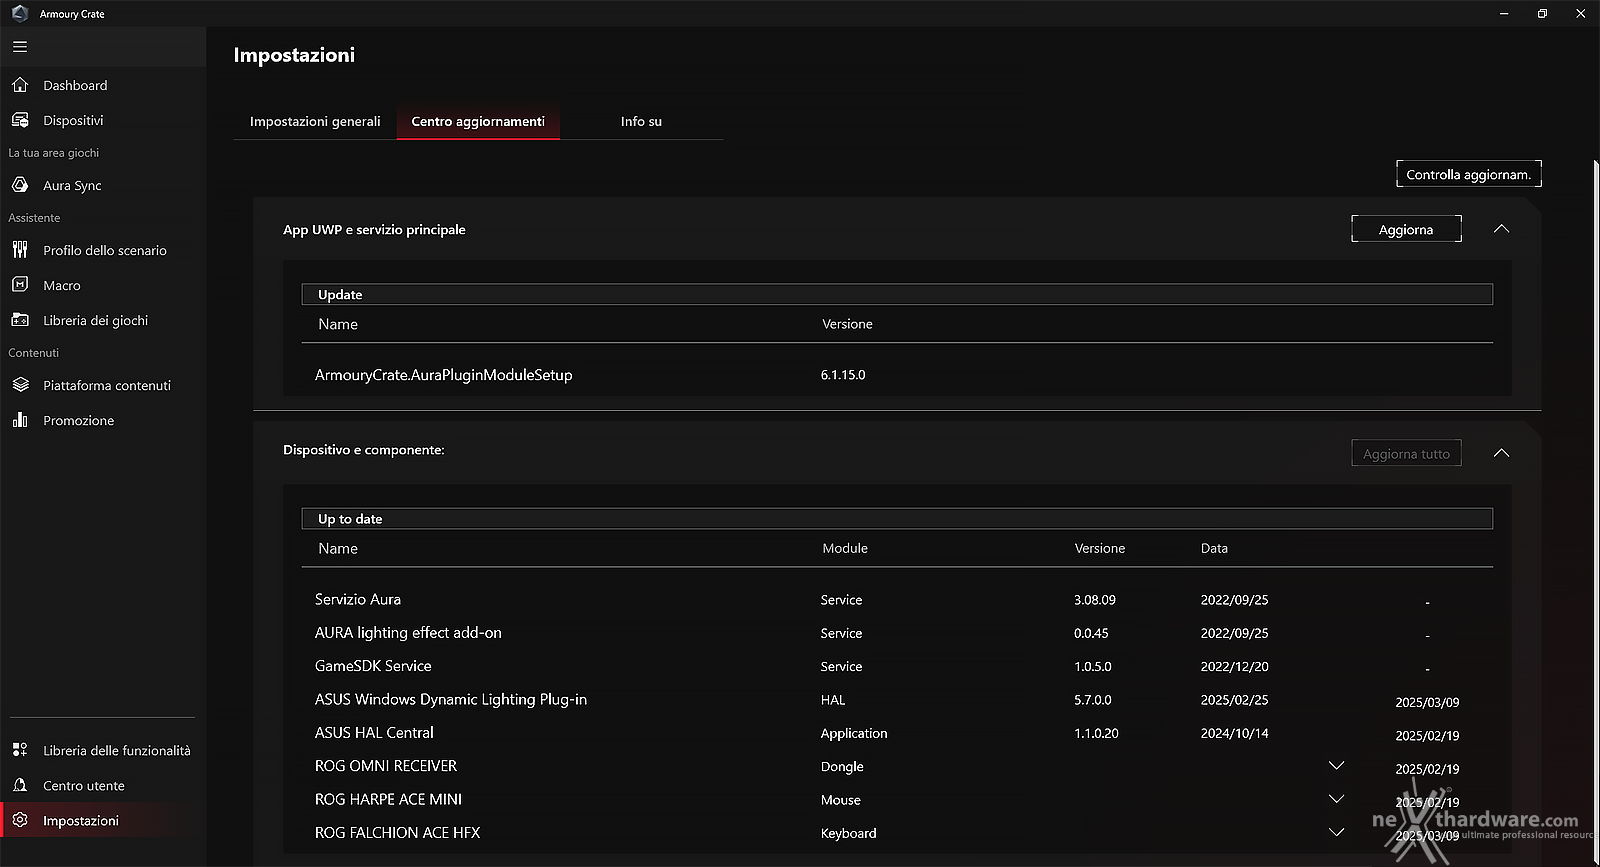This screenshot has height=867, width=1600.
Task: Expand ROG FALCHION ACE HFX row chevron
Action: [x=1336, y=832]
